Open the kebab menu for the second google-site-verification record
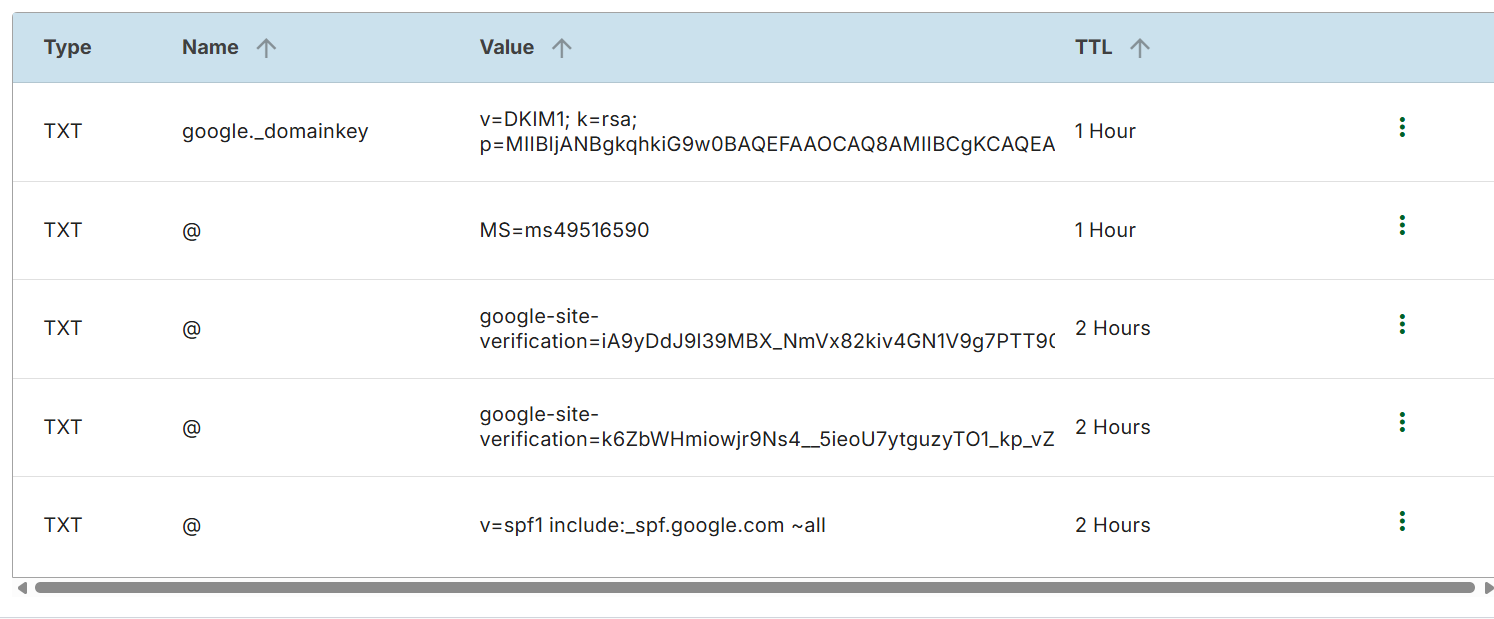1494x619 pixels. (1403, 422)
